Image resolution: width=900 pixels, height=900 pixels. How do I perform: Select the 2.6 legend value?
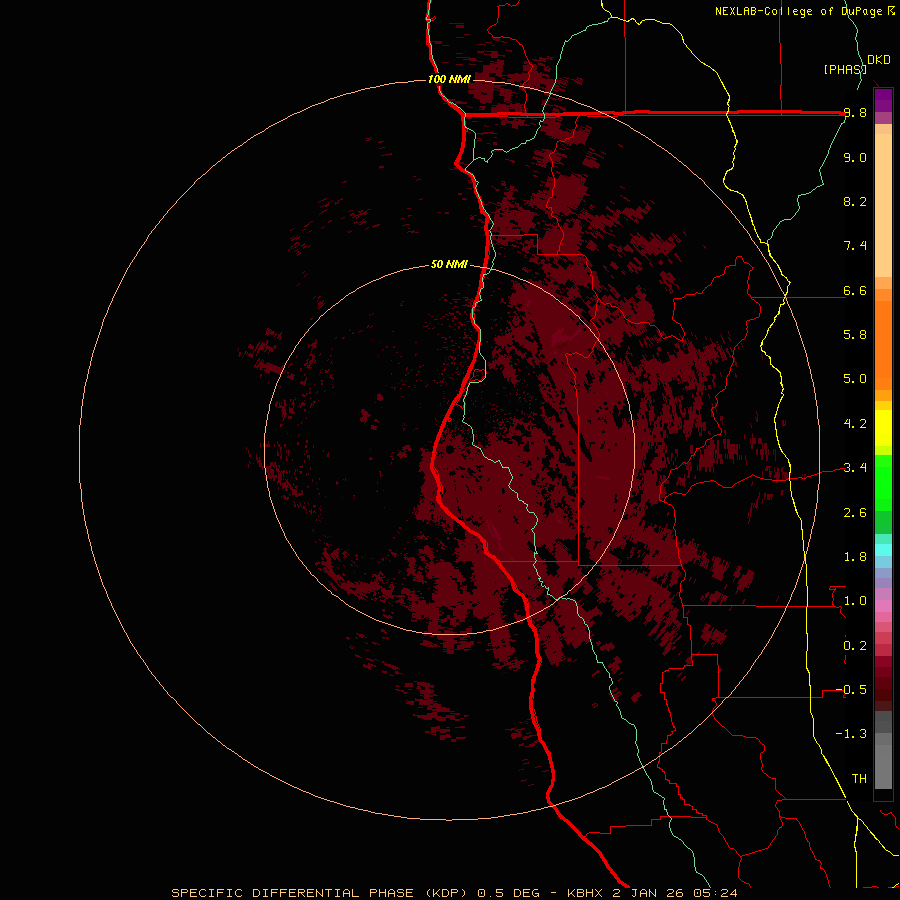click(855, 513)
